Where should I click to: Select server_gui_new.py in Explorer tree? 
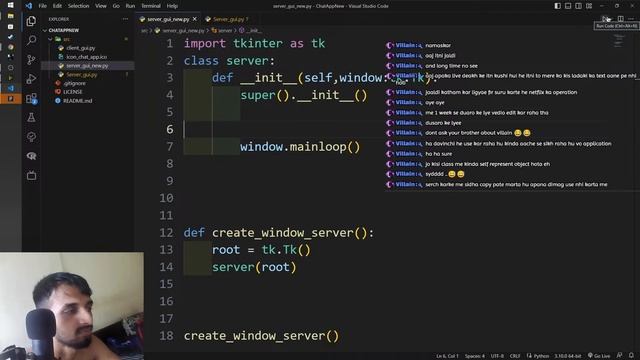(x=87, y=66)
